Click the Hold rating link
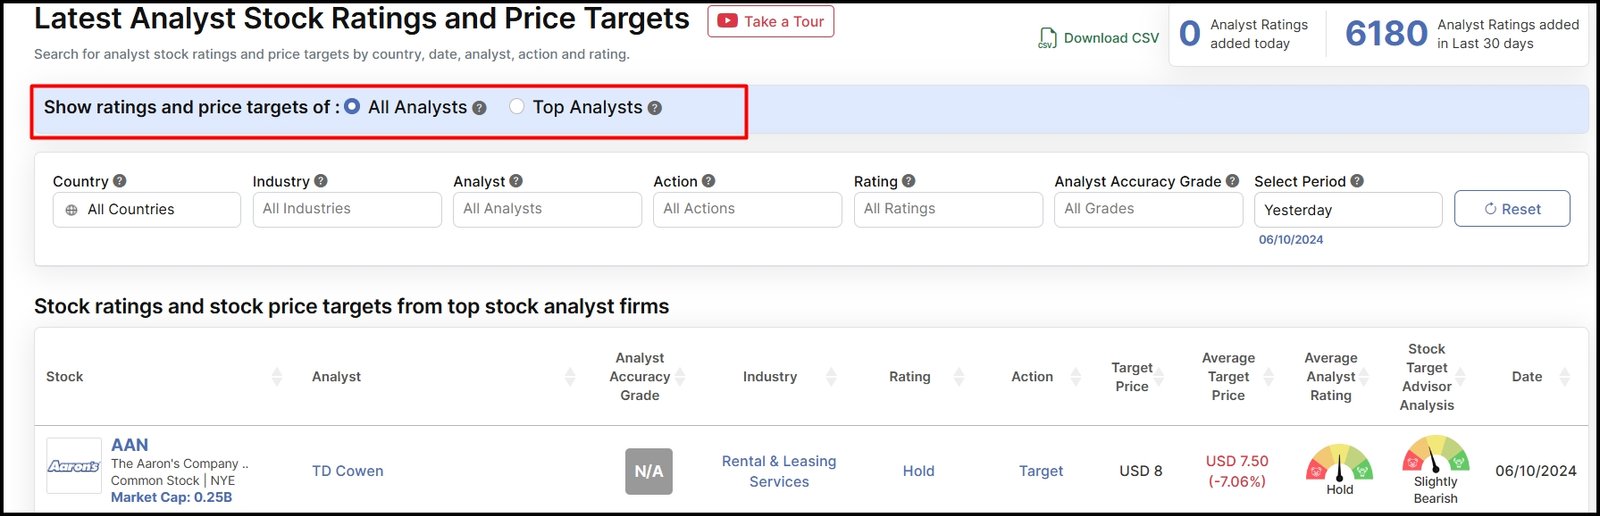The width and height of the screenshot is (1600, 516). point(918,471)
